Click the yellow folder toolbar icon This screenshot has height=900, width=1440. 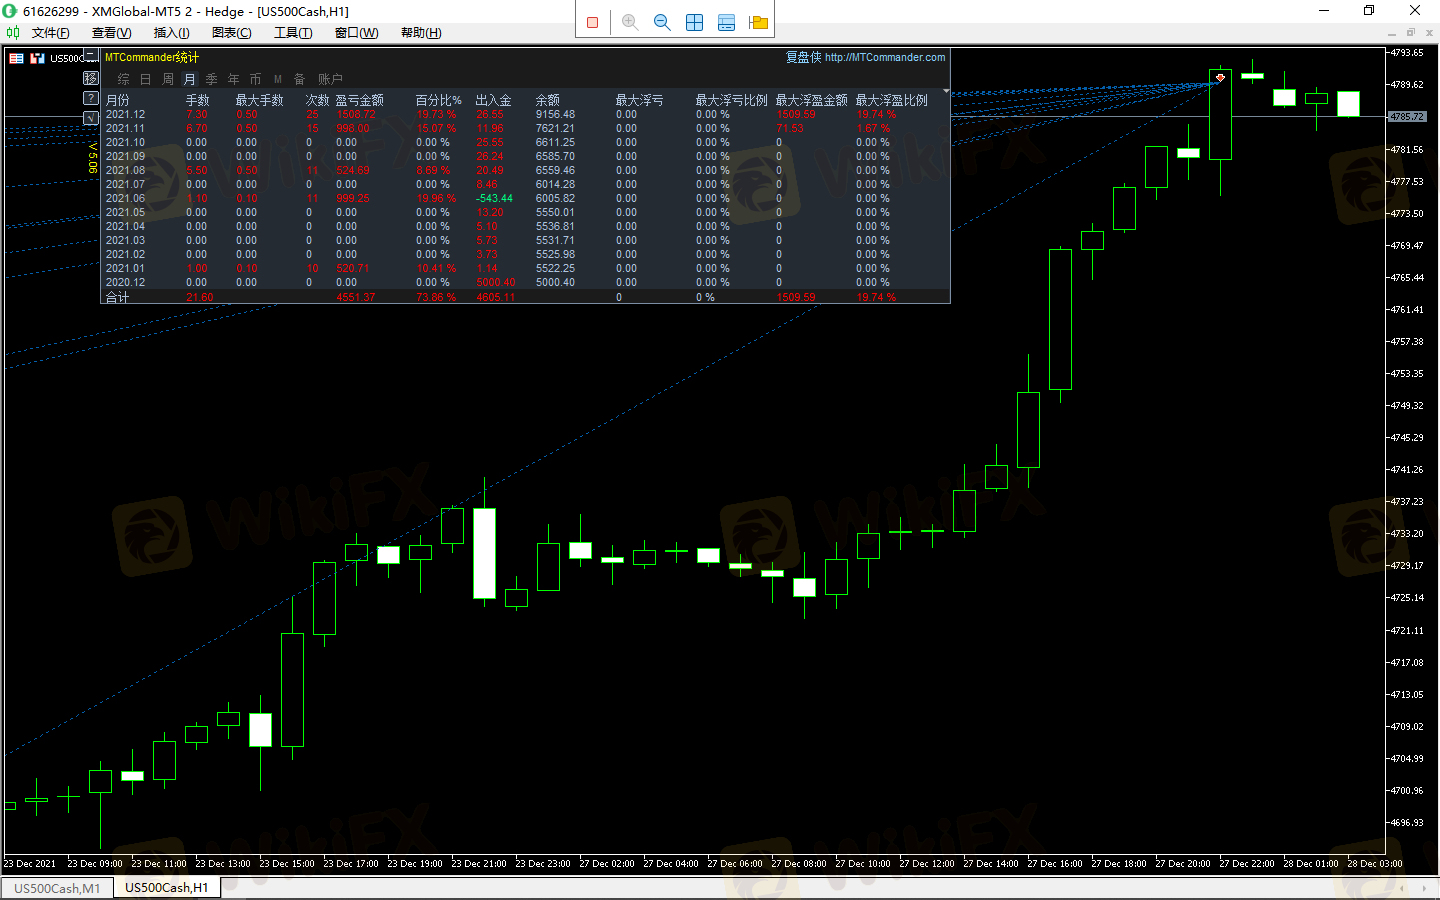tap(758, 22)
